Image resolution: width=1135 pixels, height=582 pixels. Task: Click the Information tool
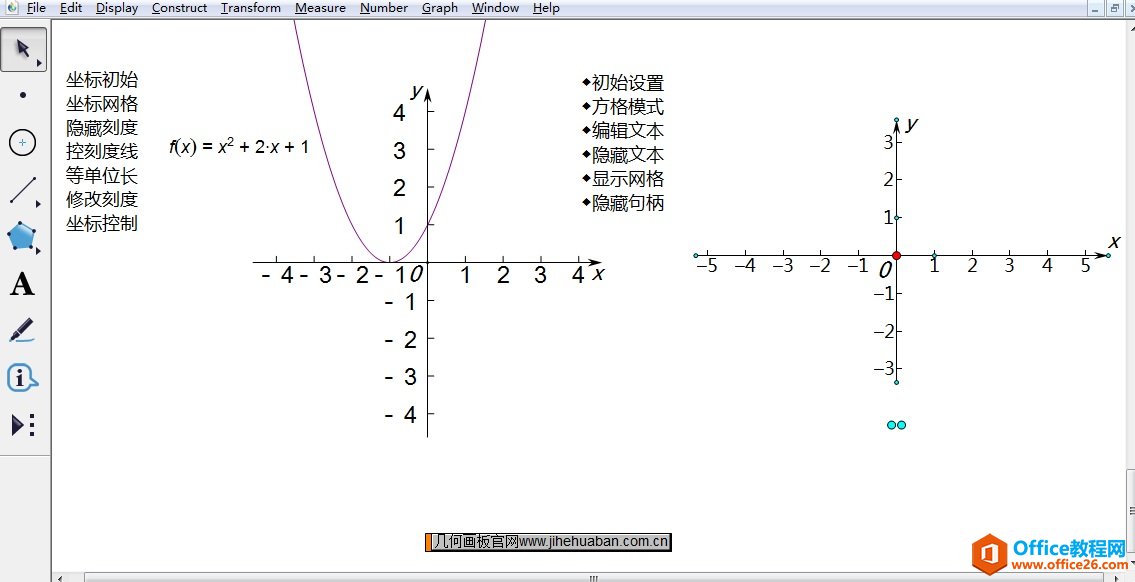click(x=23, y=378)
